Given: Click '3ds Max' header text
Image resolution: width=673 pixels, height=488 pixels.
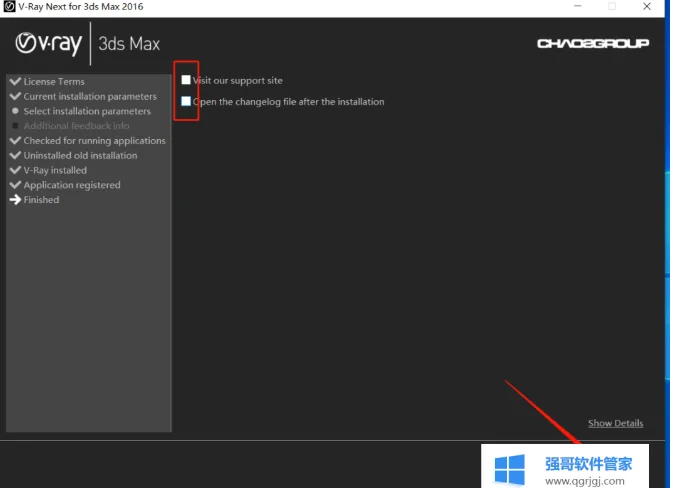Looking at the screenshot, I should 129,44.
